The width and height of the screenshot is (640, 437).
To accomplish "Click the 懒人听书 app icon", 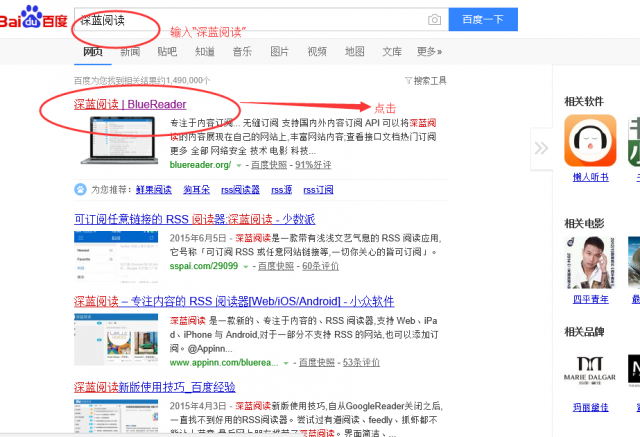I will tap(590, 140).
